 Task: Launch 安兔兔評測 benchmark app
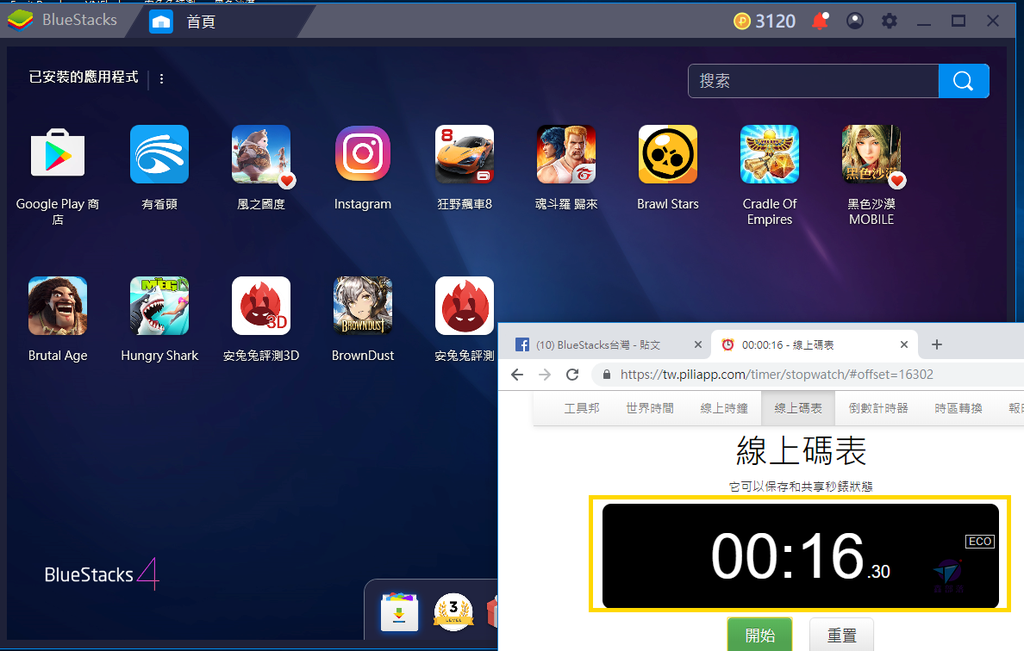(464, 306)
